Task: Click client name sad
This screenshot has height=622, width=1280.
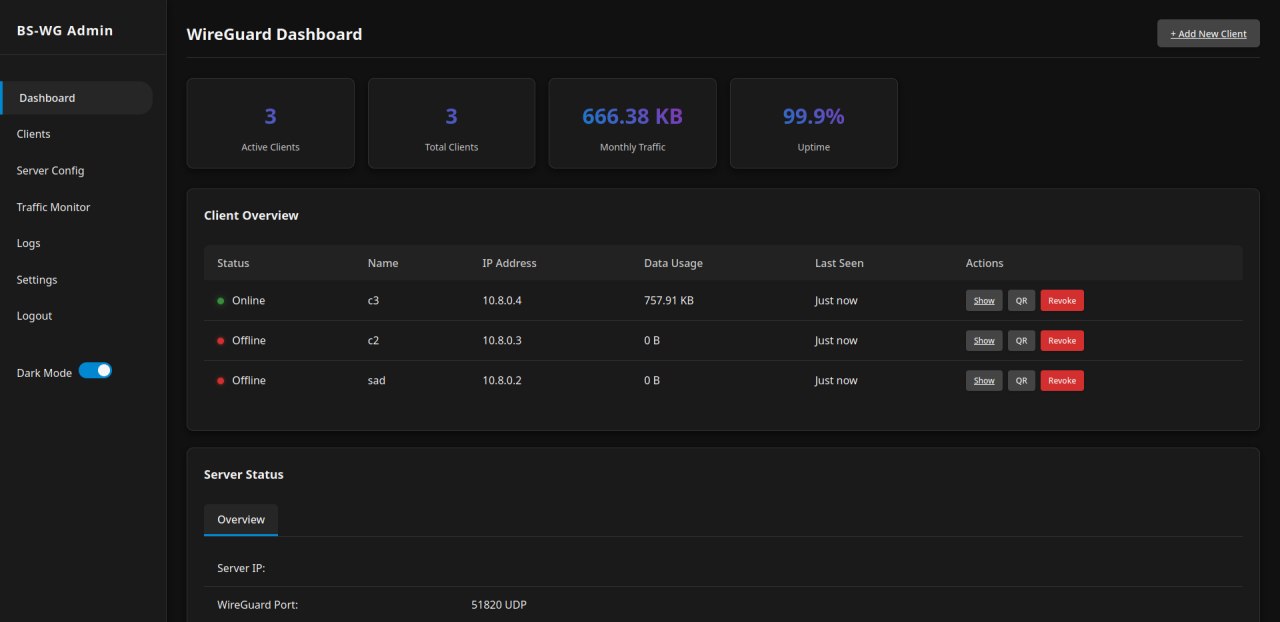Action: tap(377, 380)
